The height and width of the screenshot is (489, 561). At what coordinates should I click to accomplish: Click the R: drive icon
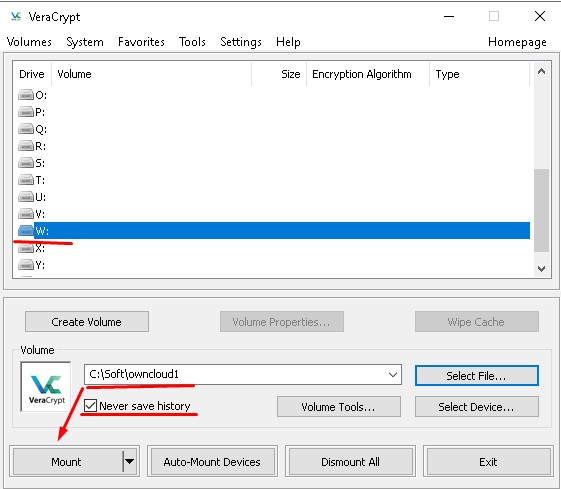click(26, 146)
